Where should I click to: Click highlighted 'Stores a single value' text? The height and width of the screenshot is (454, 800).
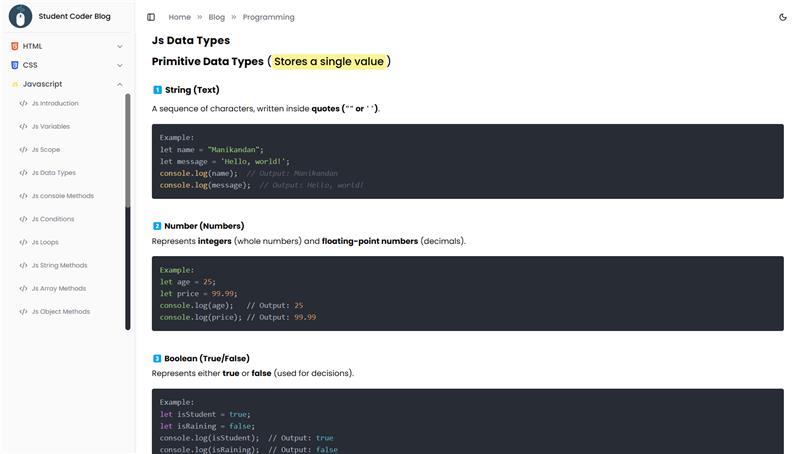tap(329, 61)
